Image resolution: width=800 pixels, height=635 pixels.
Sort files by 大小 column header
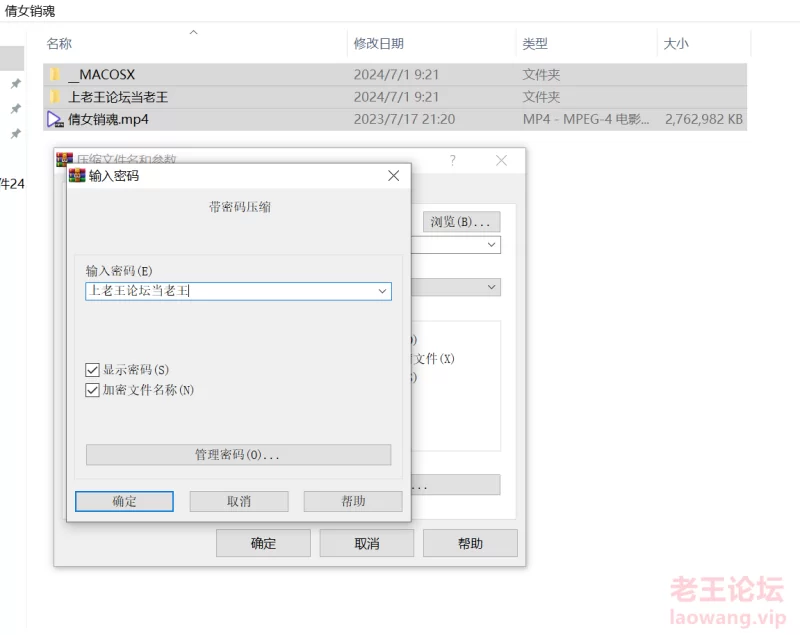tap(676, 44)
